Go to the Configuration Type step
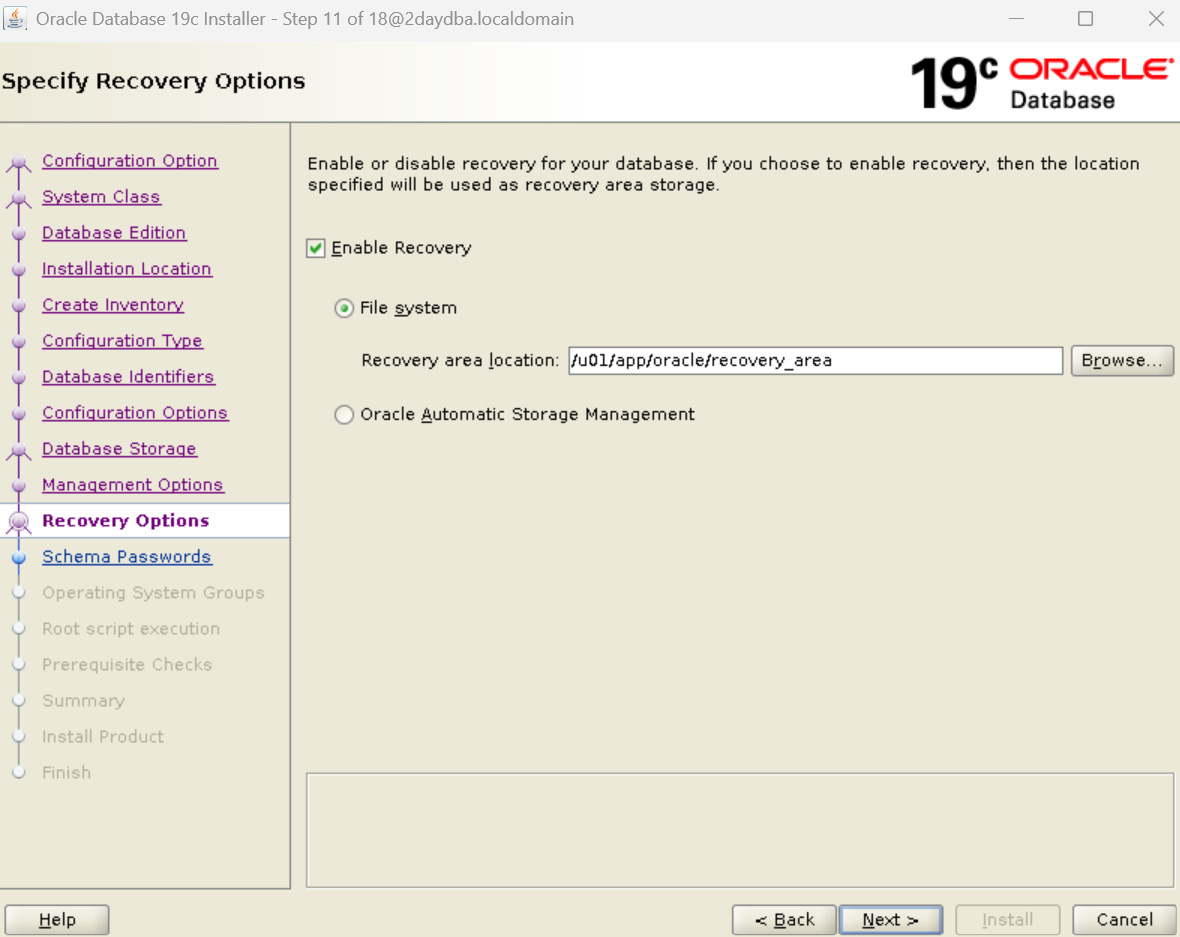 pyautogui.click(x=122, y=341)
